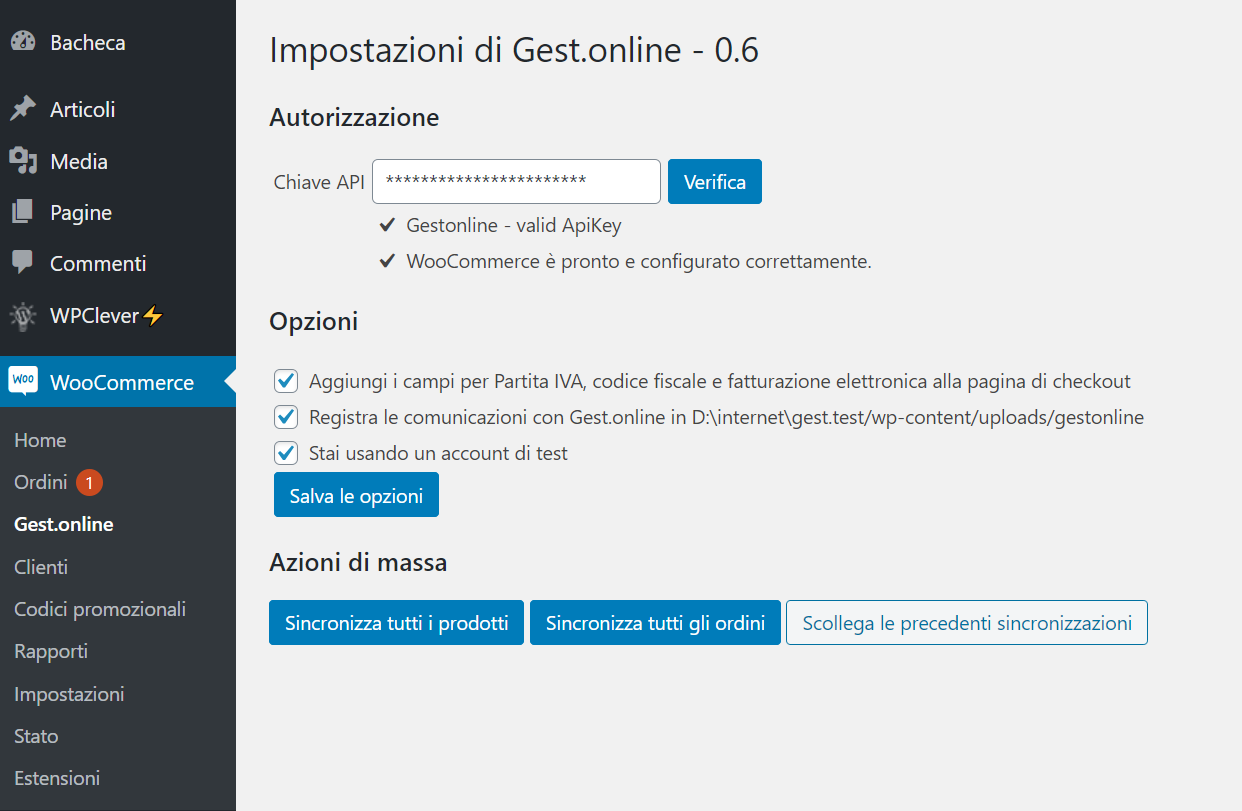The image size is (1242, 811).
Task: Open WooCommerce Home submenu
Action: click(40, 440)
